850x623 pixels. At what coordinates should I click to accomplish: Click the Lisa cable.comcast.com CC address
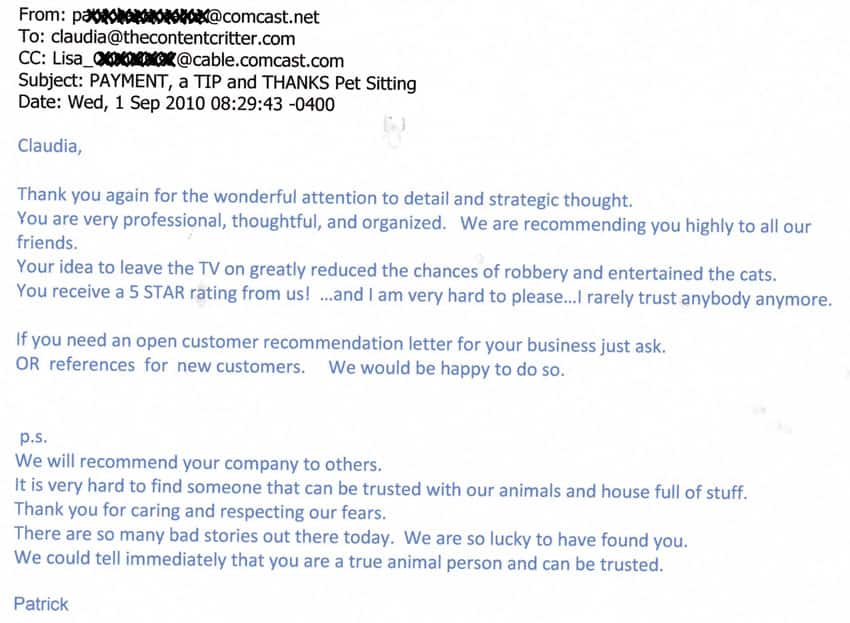point(198,60)
